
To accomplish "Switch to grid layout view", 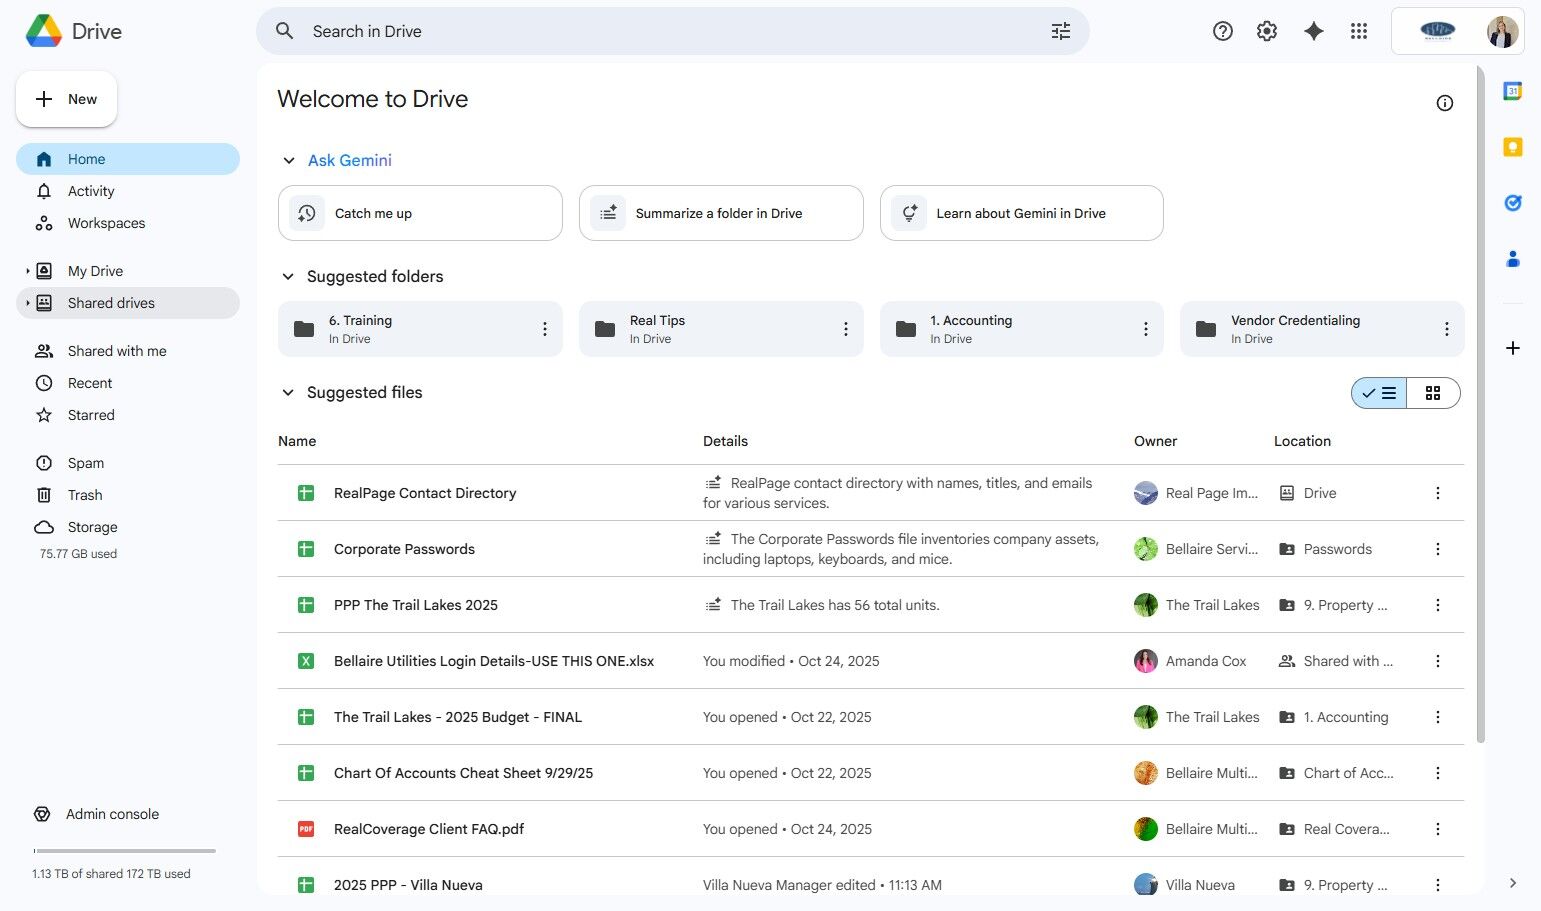I will point(1433,393).
